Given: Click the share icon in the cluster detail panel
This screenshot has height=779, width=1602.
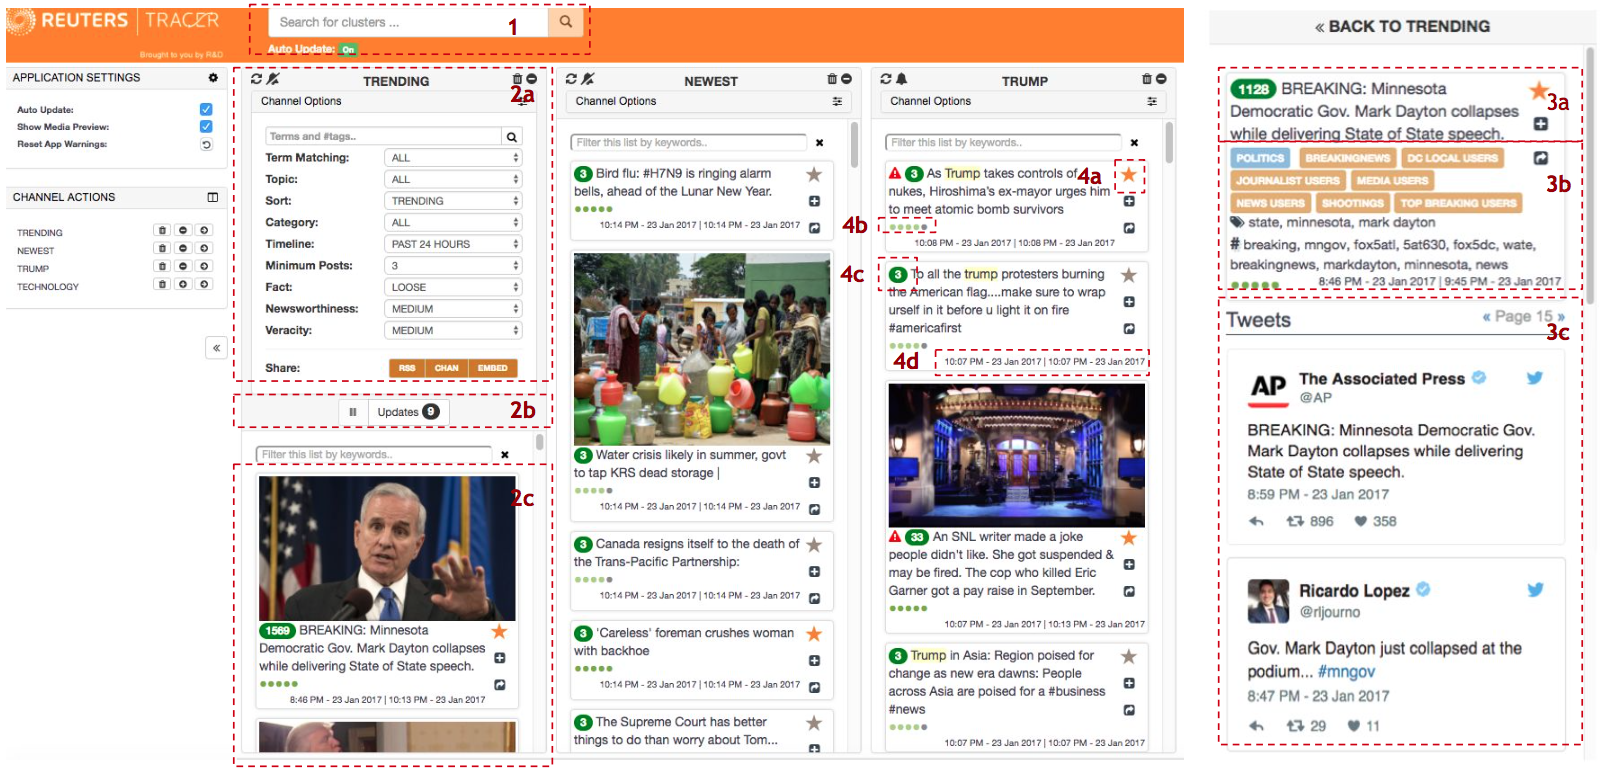Looking at the screenshot, I should coord(1541,158).
